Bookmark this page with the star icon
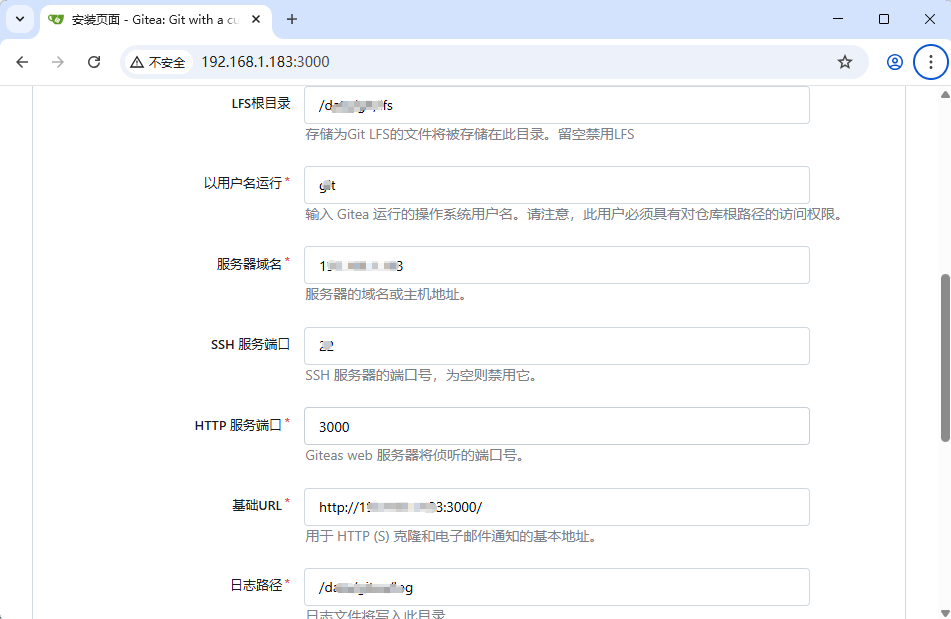 [845, 62]
